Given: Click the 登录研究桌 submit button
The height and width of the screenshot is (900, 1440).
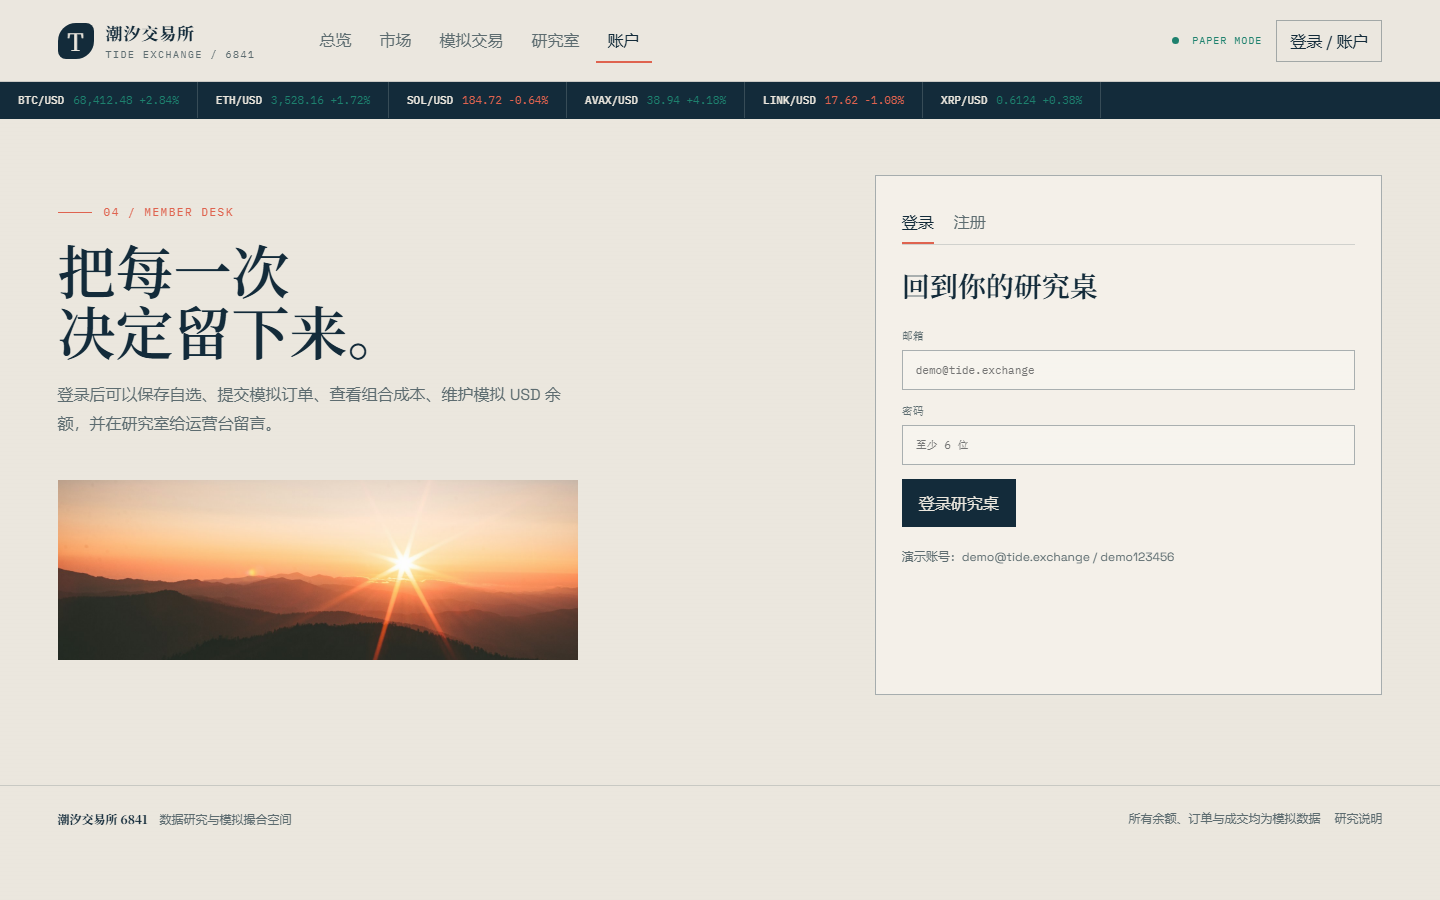Looking at the screenshot, I should pyautogui.click(x=958, y=503).
